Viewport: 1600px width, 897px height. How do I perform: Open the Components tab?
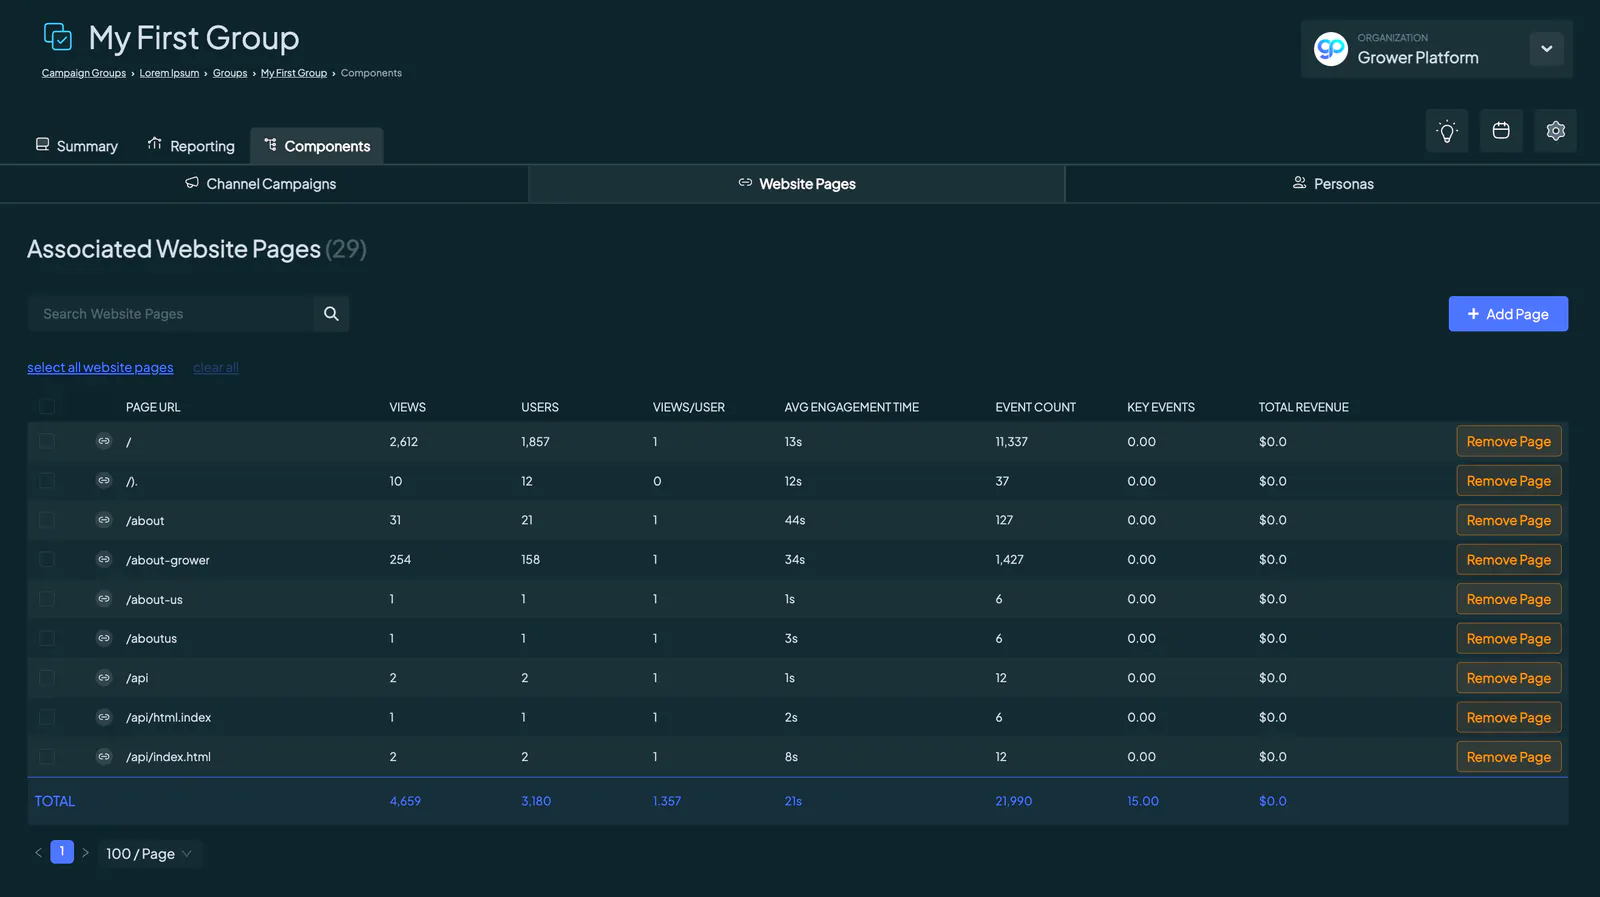(x=317, y=146)
